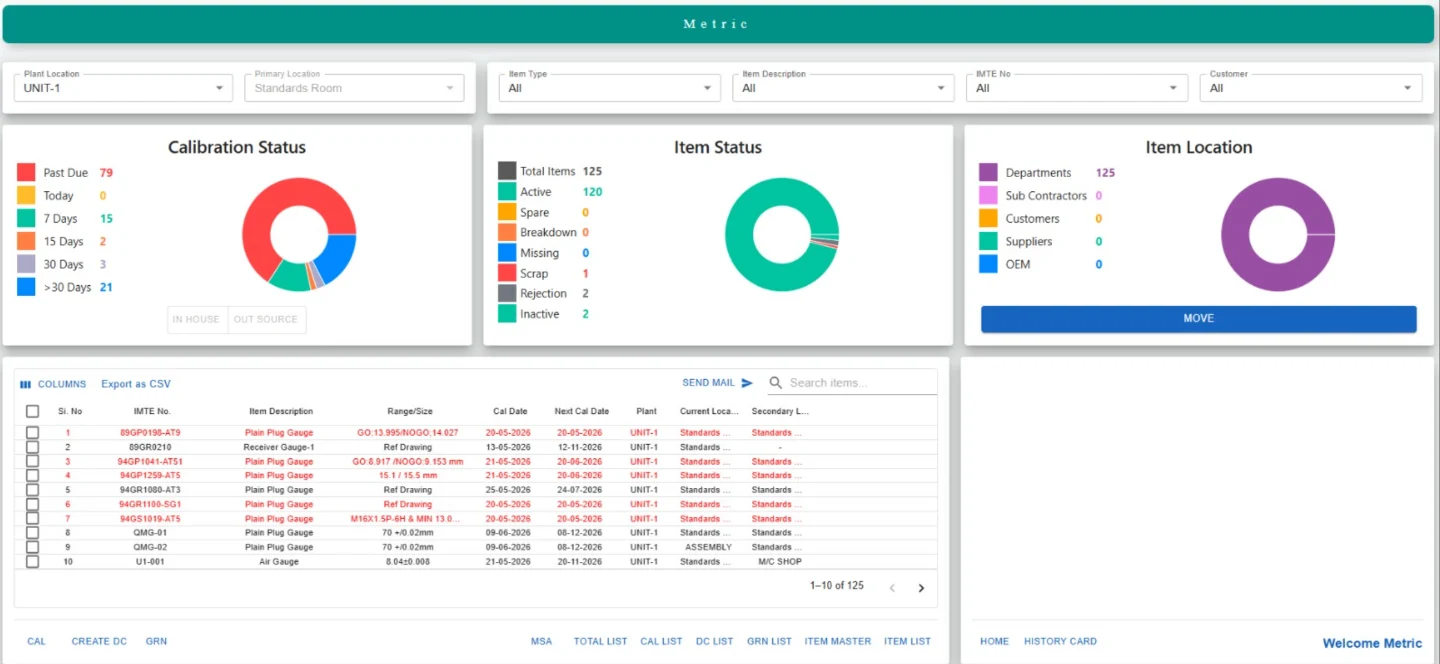Go to next table page arrow
The height and width of the screenshot is (664, 1440).
(x=921, y=588)
